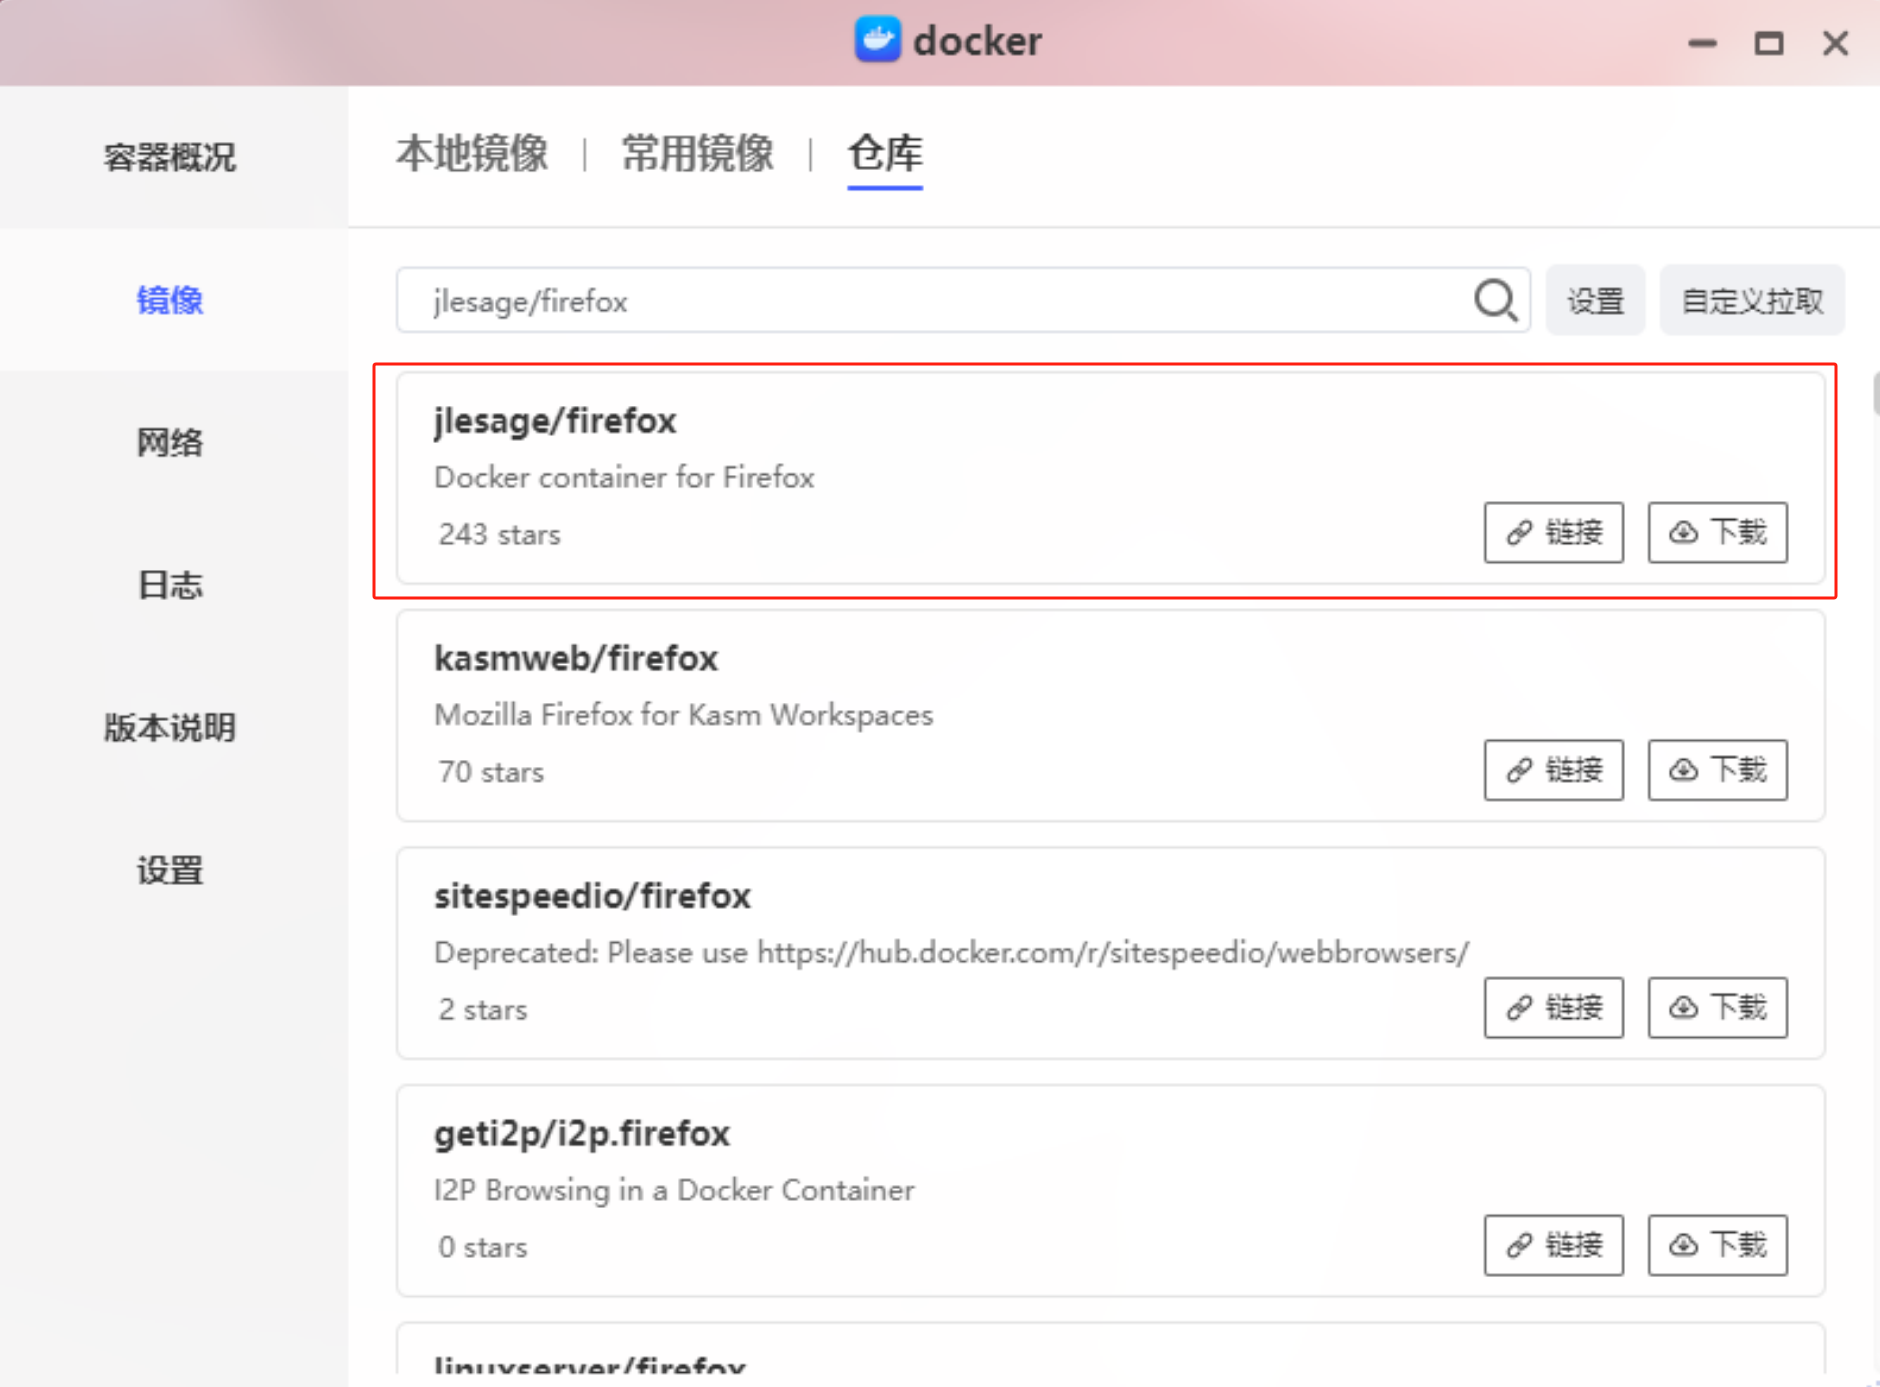Download the sitespeedio/firefox image
The height and width of the screenshot is (1387, 1880).
[1717, 1007]
